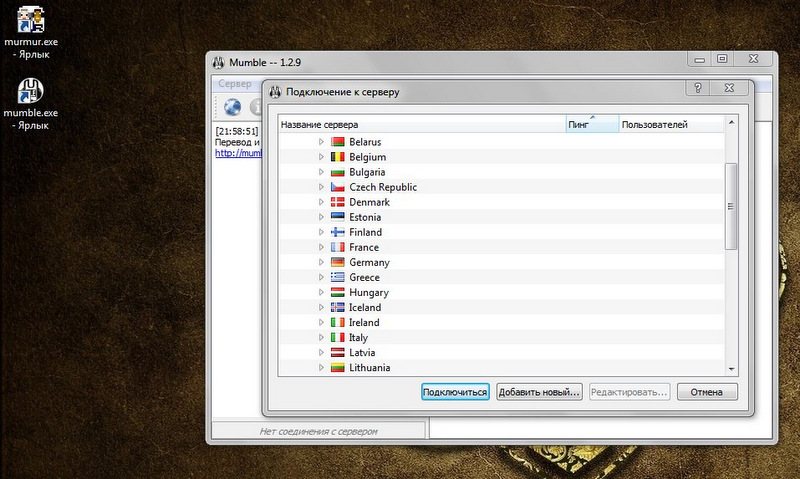Expand the Belgium server group
The width and height of the screenshot is (800, 479).
[x=321, y=157]
